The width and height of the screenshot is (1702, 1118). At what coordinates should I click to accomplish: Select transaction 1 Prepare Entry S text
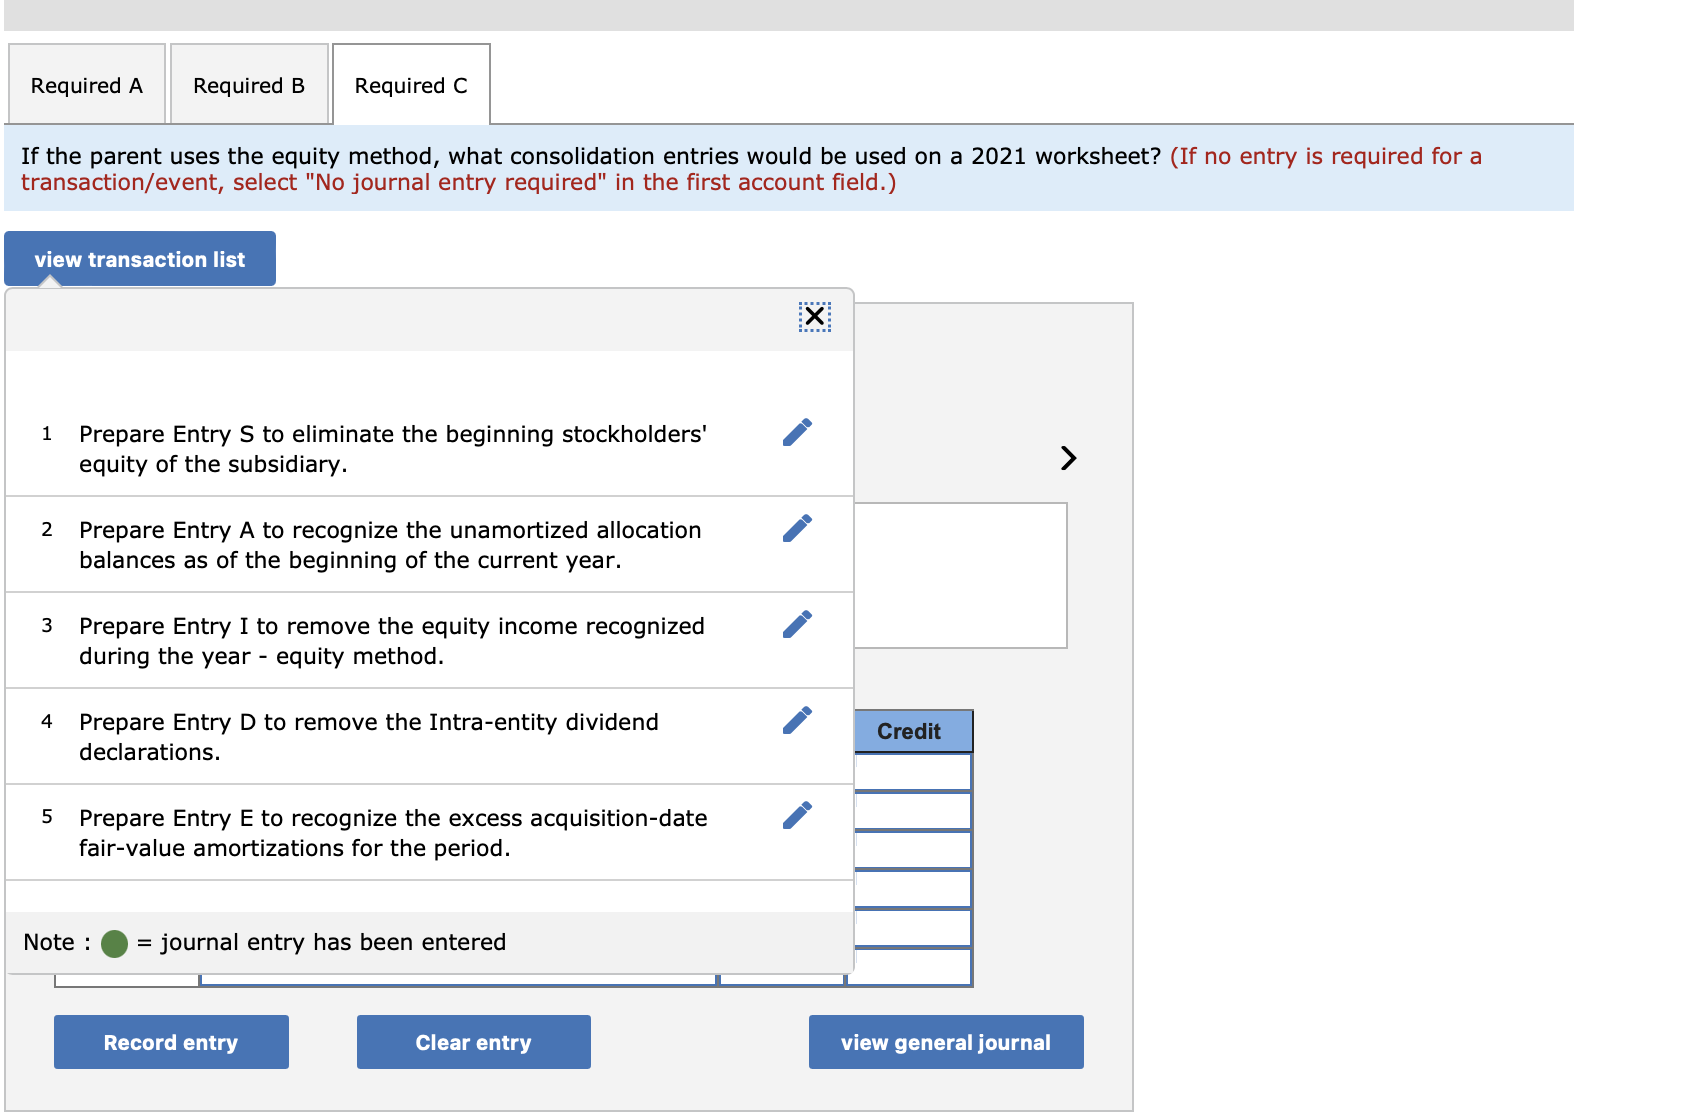tap(393, 449)
